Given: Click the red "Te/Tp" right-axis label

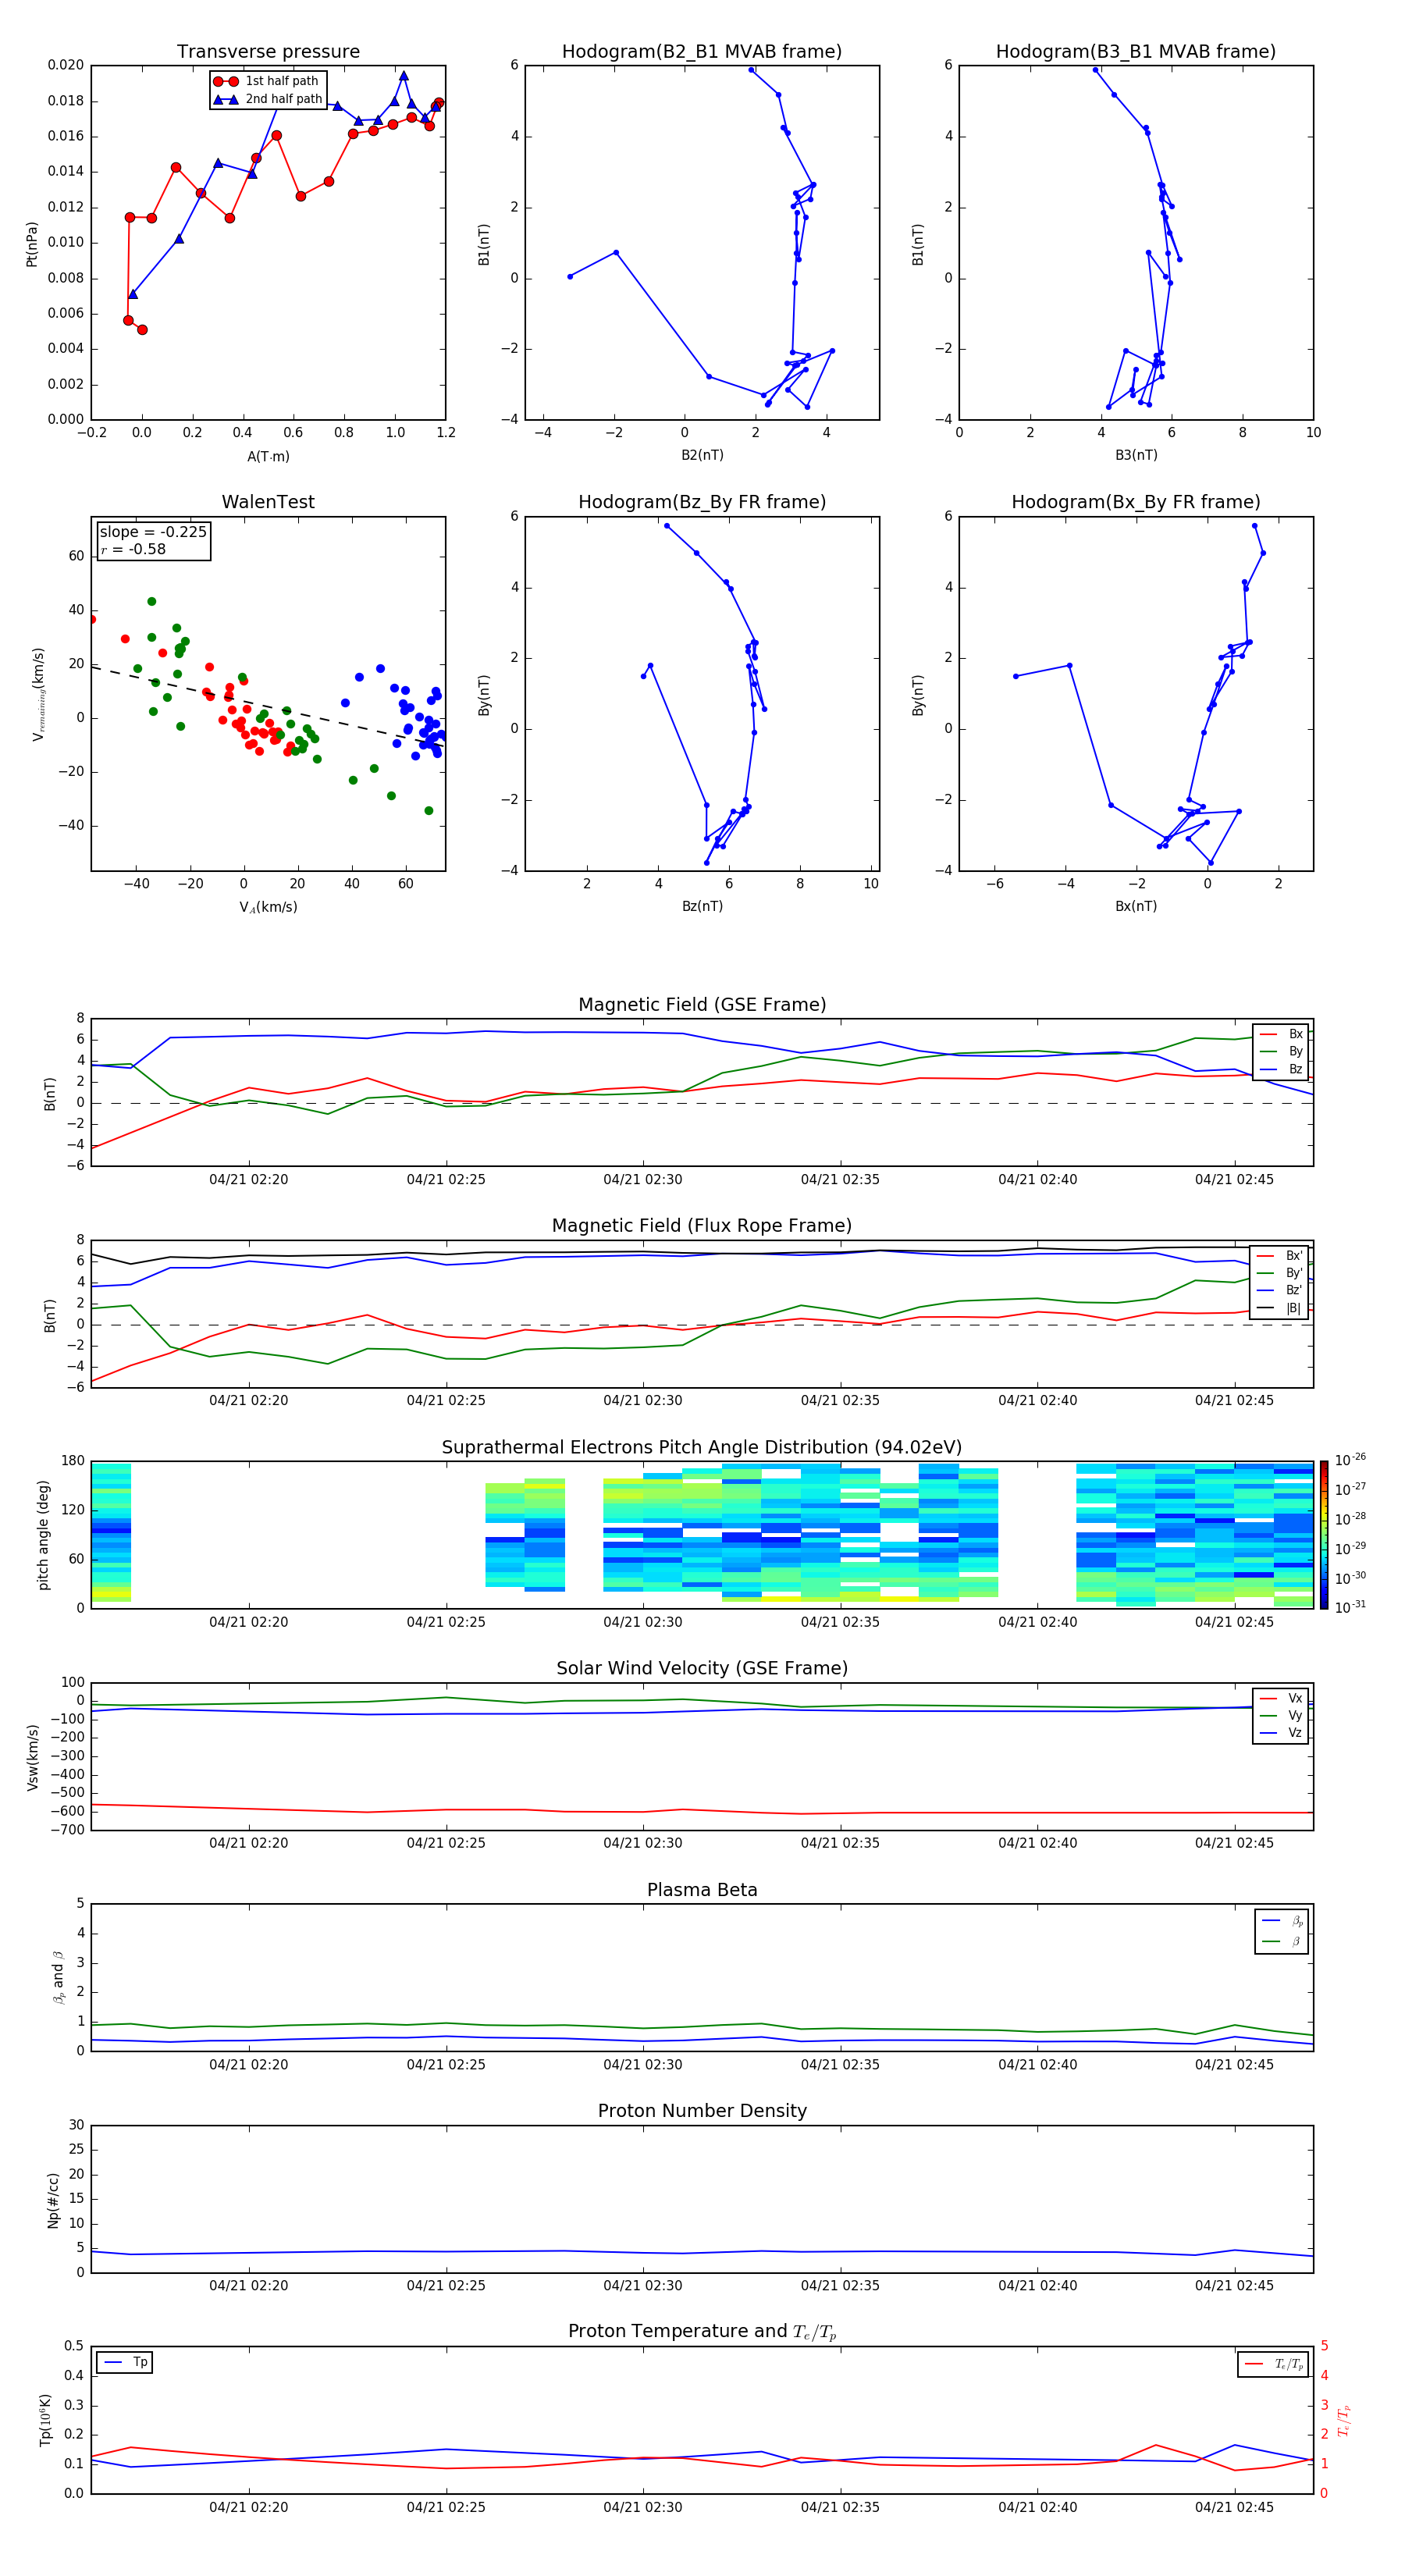Looking at the screenshot, I should coord(1344,2420).
